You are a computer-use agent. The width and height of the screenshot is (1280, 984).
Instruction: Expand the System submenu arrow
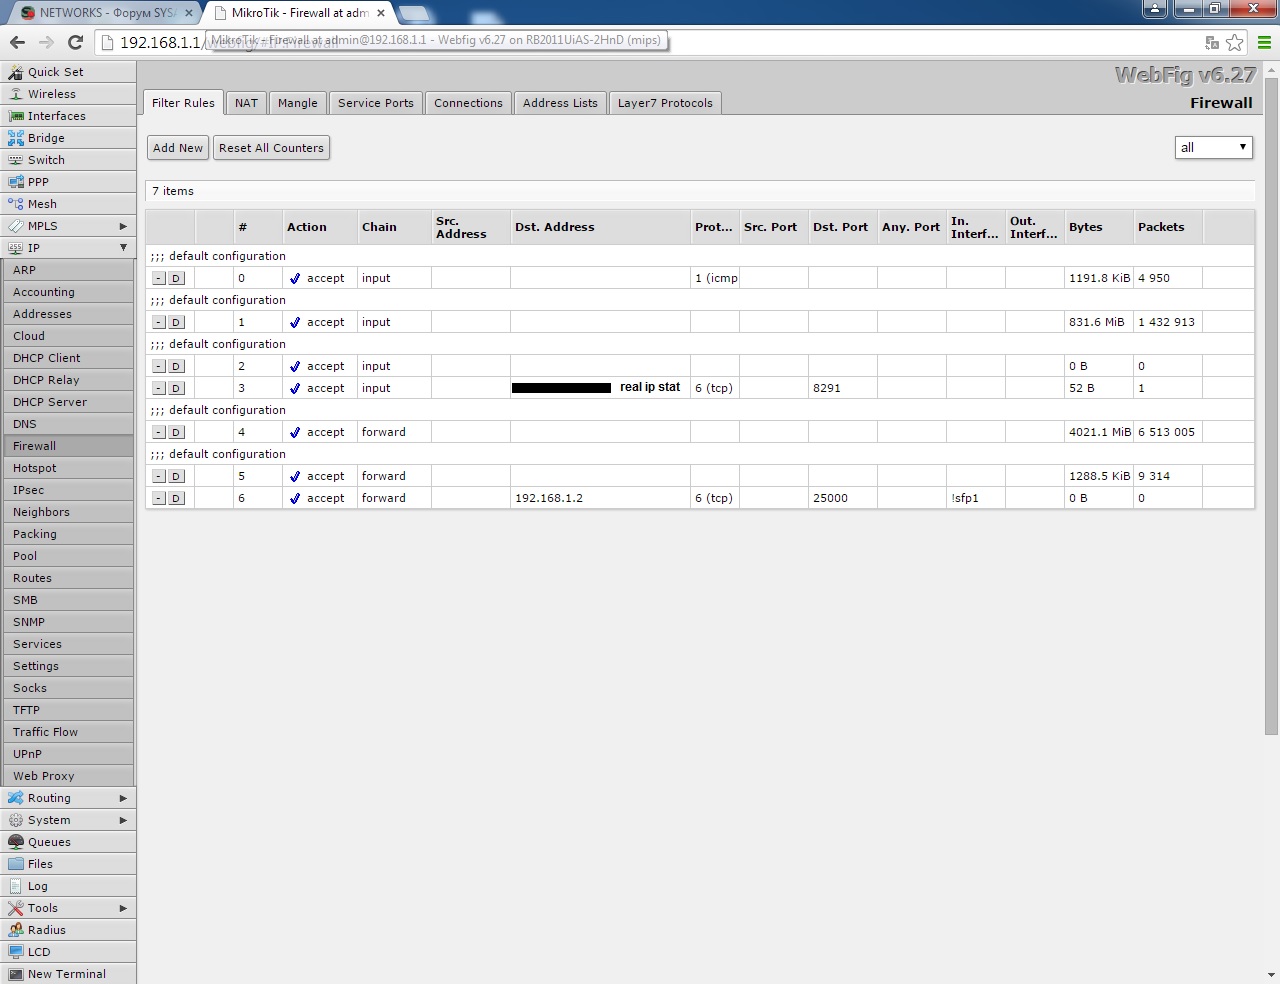tap(123, 820)
